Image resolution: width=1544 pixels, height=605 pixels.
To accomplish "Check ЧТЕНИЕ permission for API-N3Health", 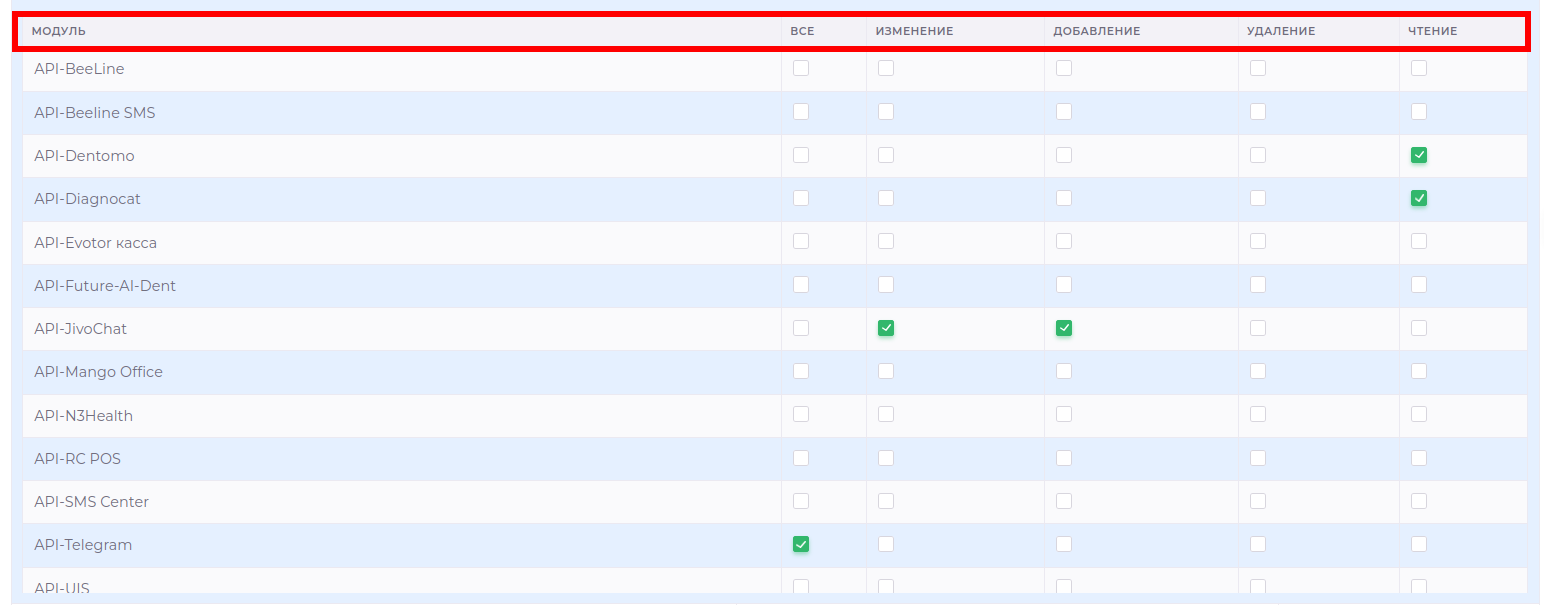I will (1419, 414).
